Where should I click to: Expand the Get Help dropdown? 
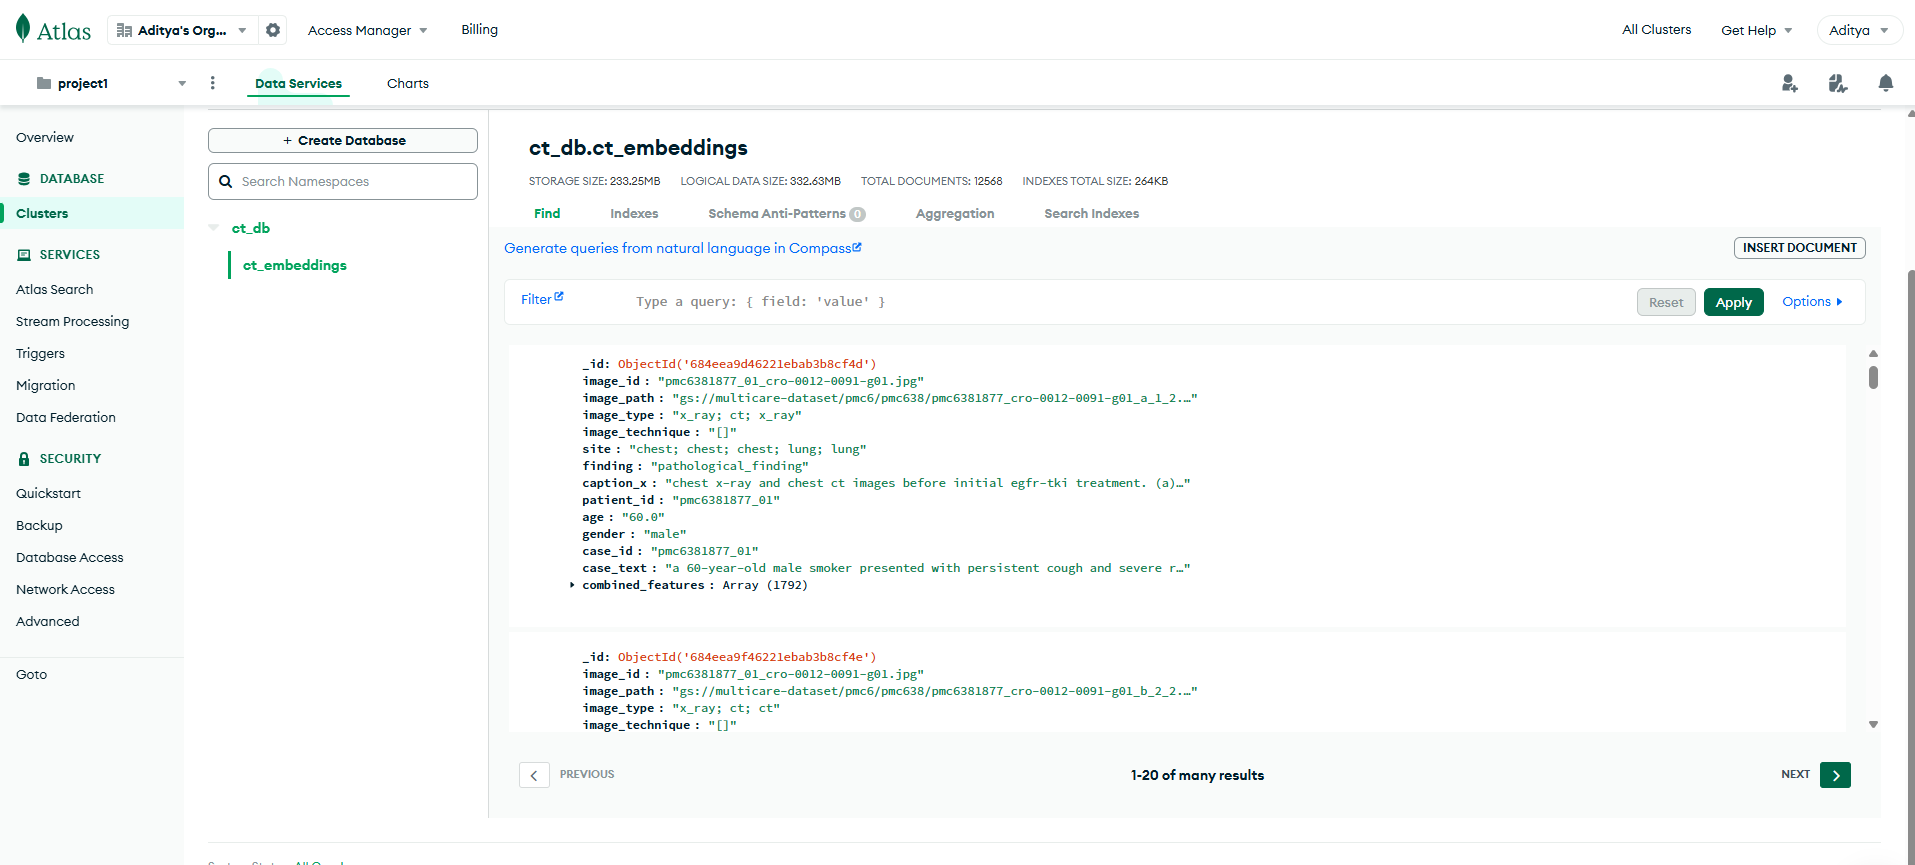click(x=1756, y=30)
